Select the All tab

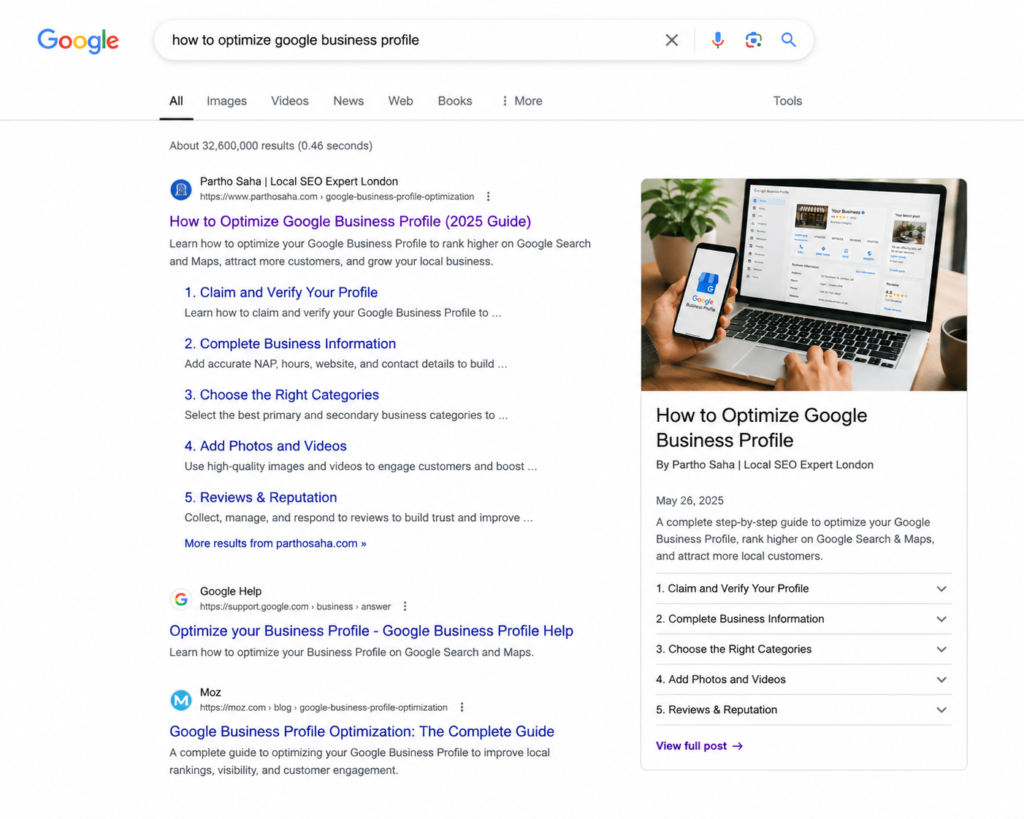pos(176,101)
